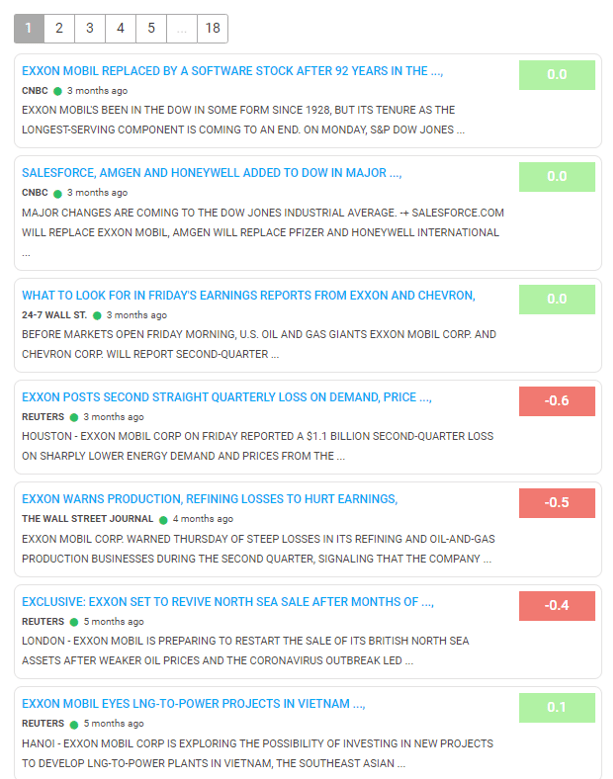
Task: Open page 3 in pagination
Action: pos(90,28)
